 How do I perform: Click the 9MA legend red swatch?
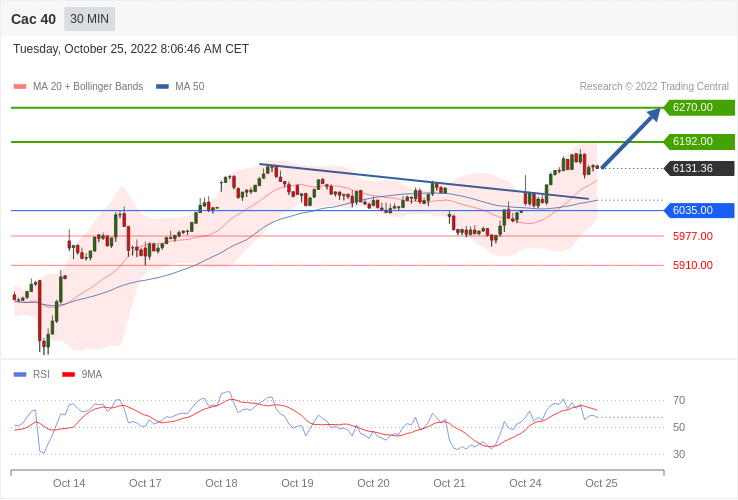coord(69,375)
